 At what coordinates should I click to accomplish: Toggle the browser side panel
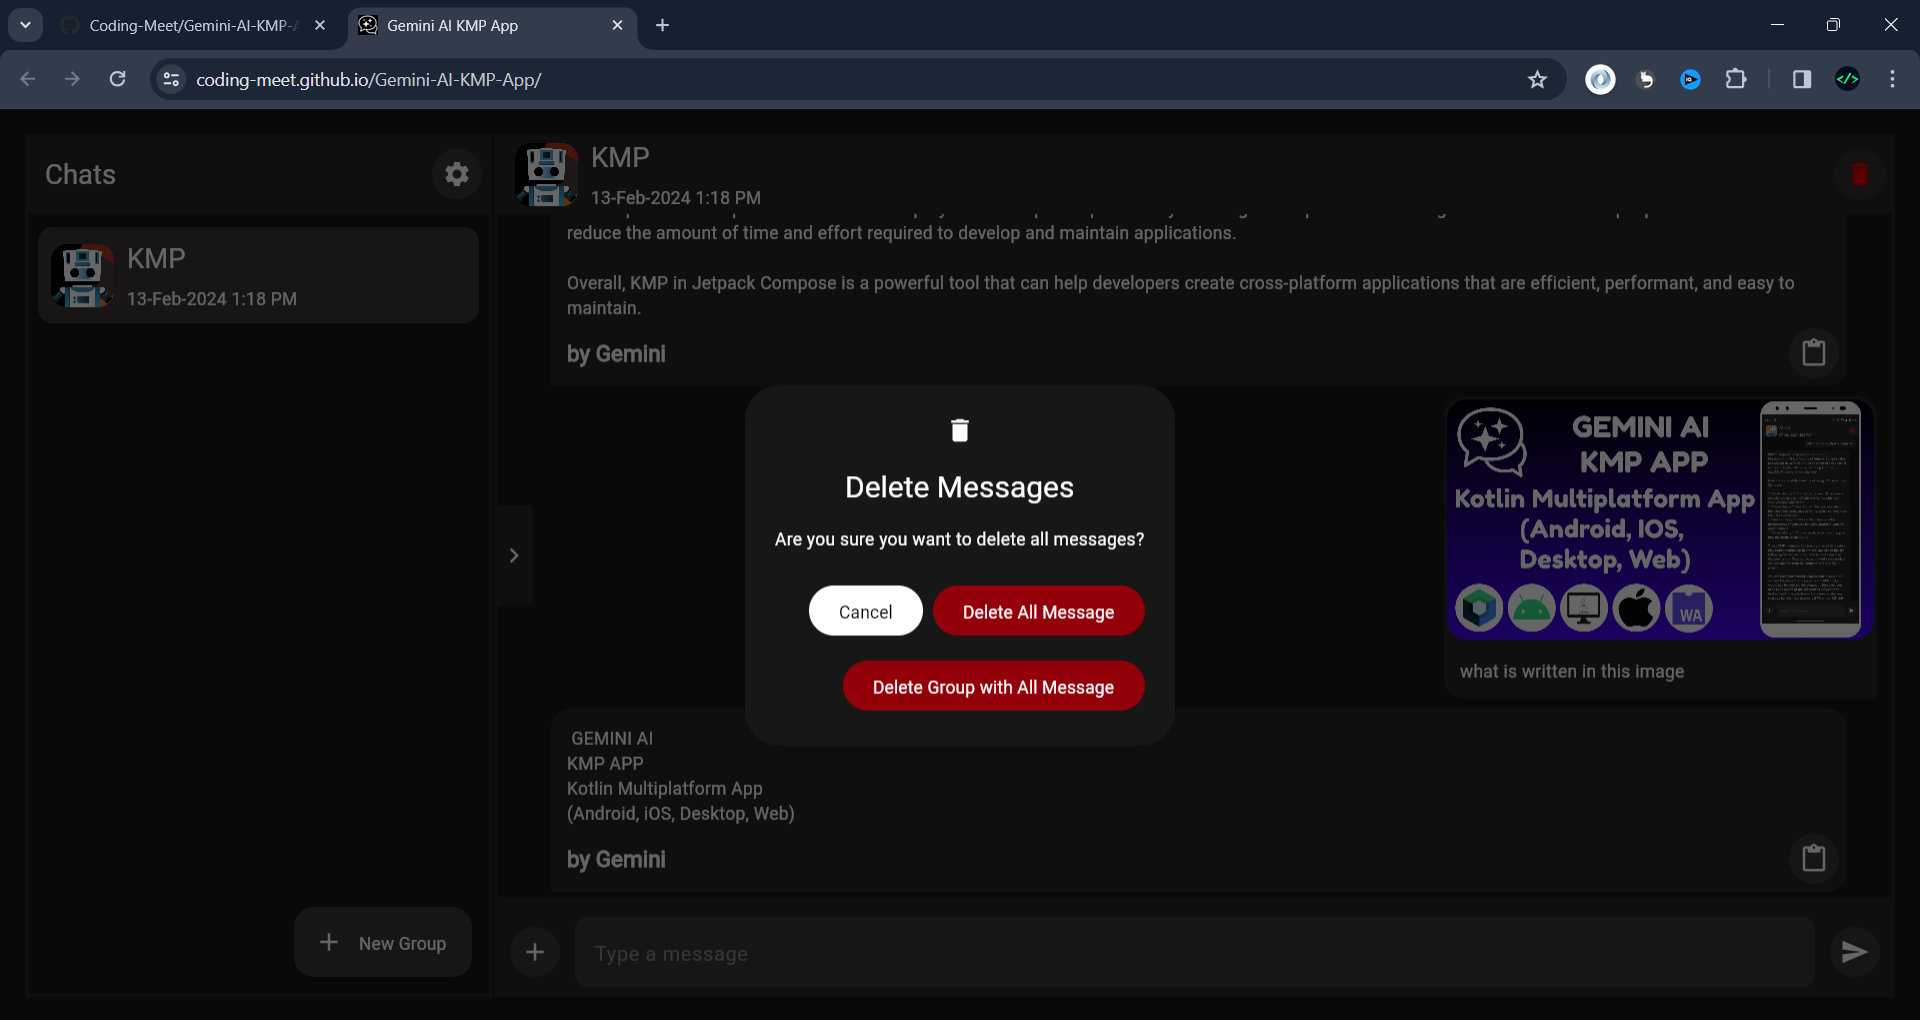pyautogui.click(x=1802, y=79)
